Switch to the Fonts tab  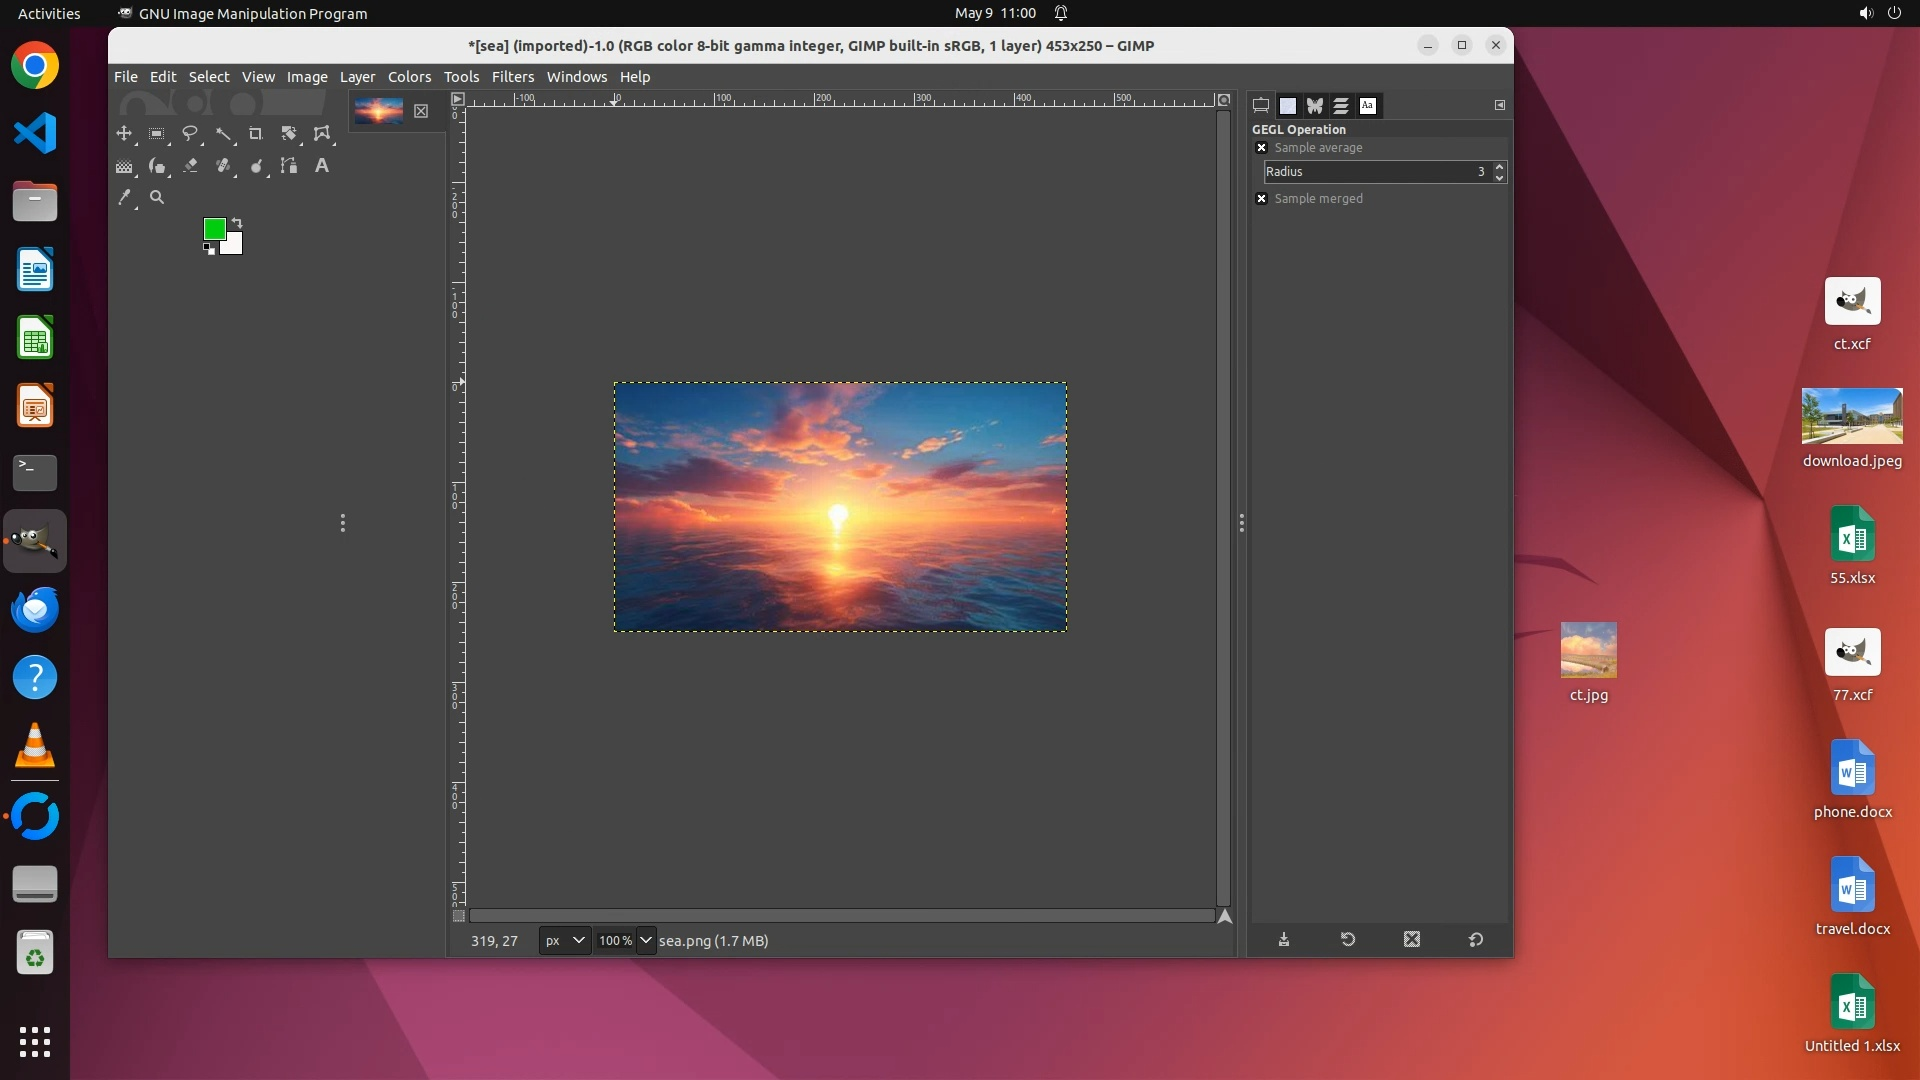pyautogui.click(x=1368, y=105)
